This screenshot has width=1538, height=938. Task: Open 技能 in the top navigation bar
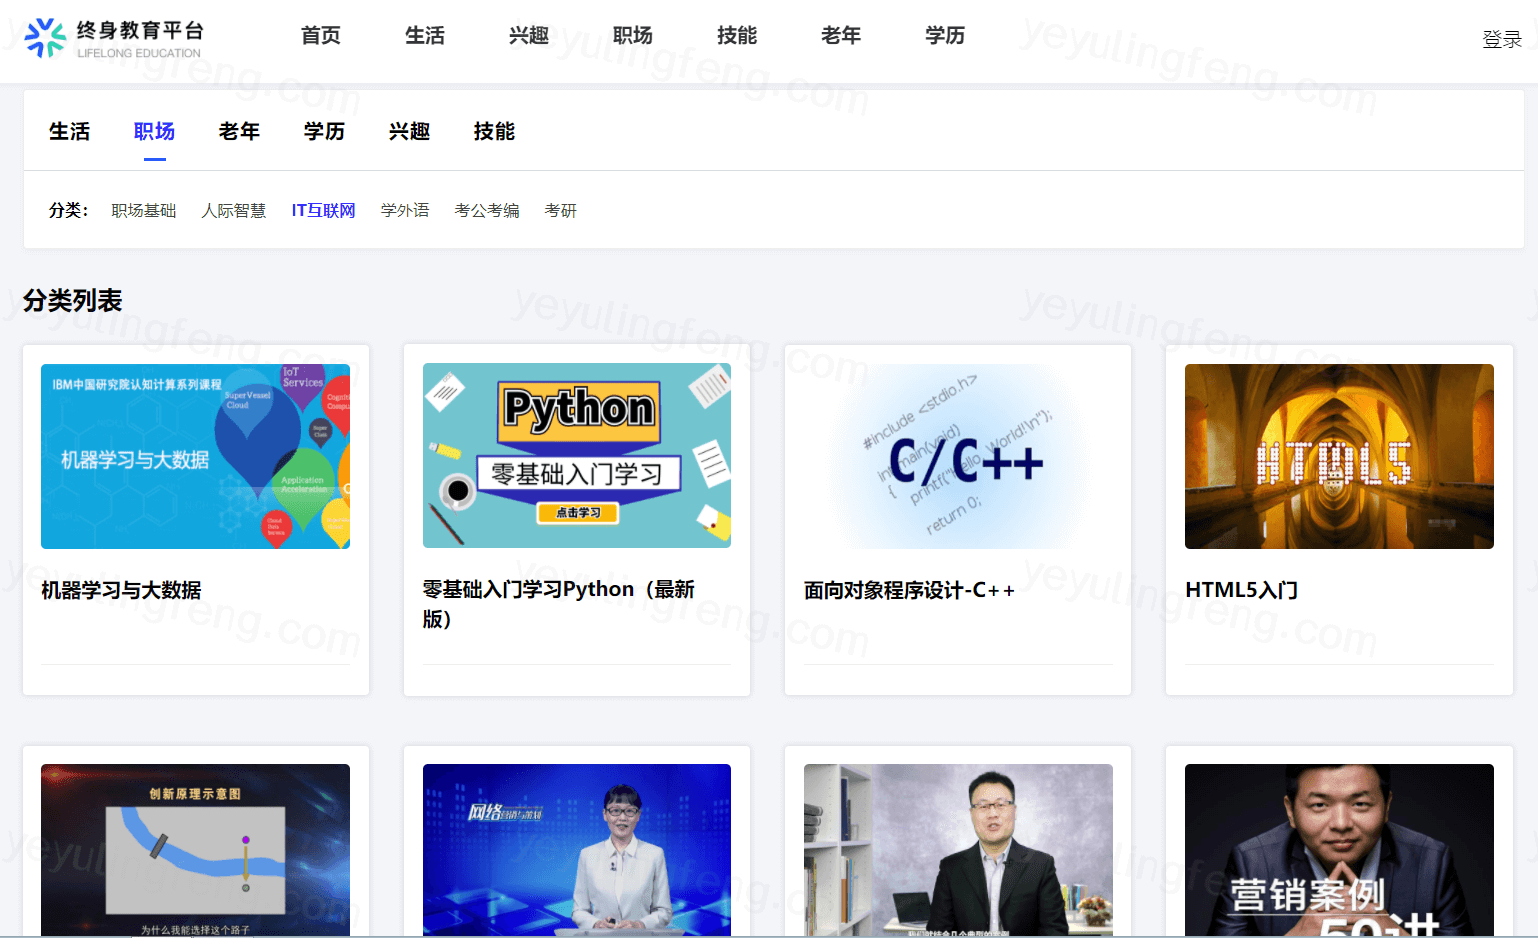736,35
